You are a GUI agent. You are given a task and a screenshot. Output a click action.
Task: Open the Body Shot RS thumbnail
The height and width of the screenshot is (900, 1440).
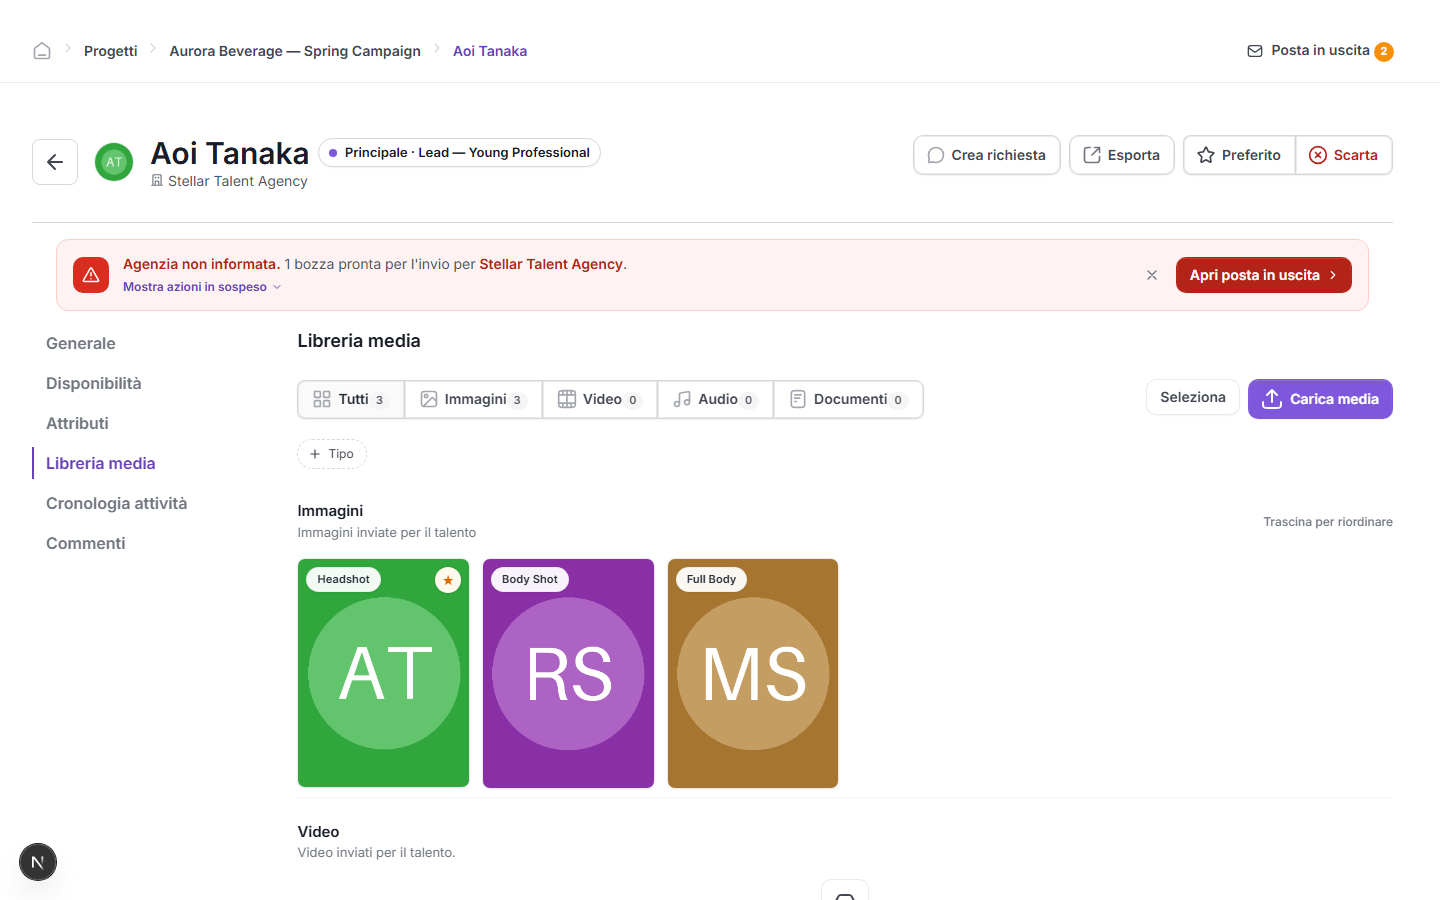(x=568, y=673)
